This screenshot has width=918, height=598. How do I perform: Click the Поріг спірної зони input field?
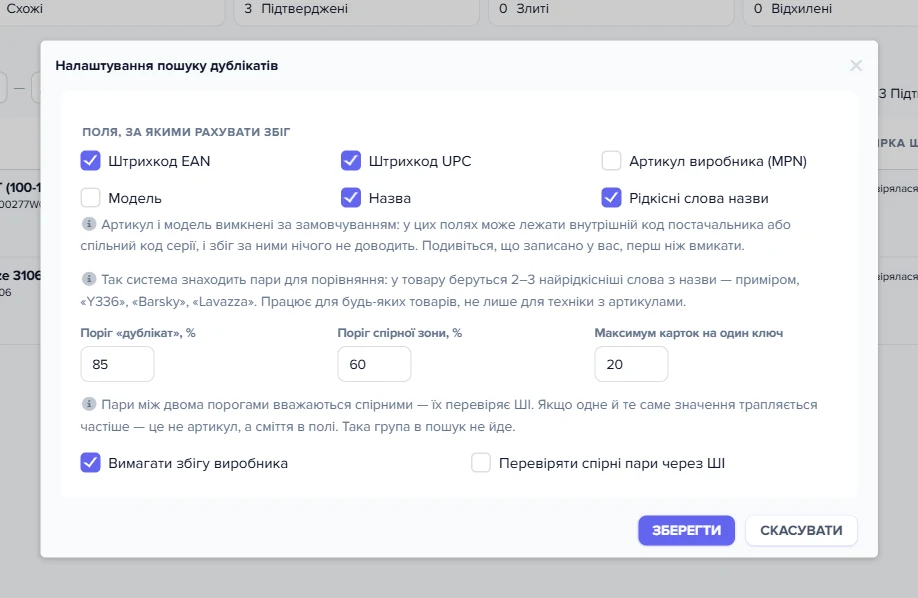tap(374, 364)
